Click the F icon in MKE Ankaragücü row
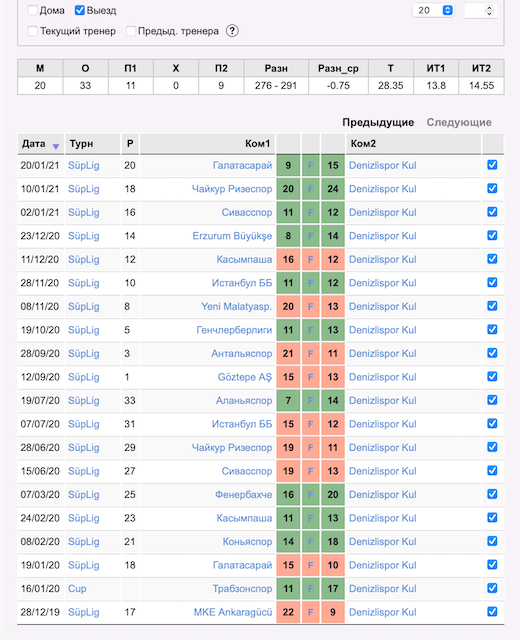 point(311,612)
